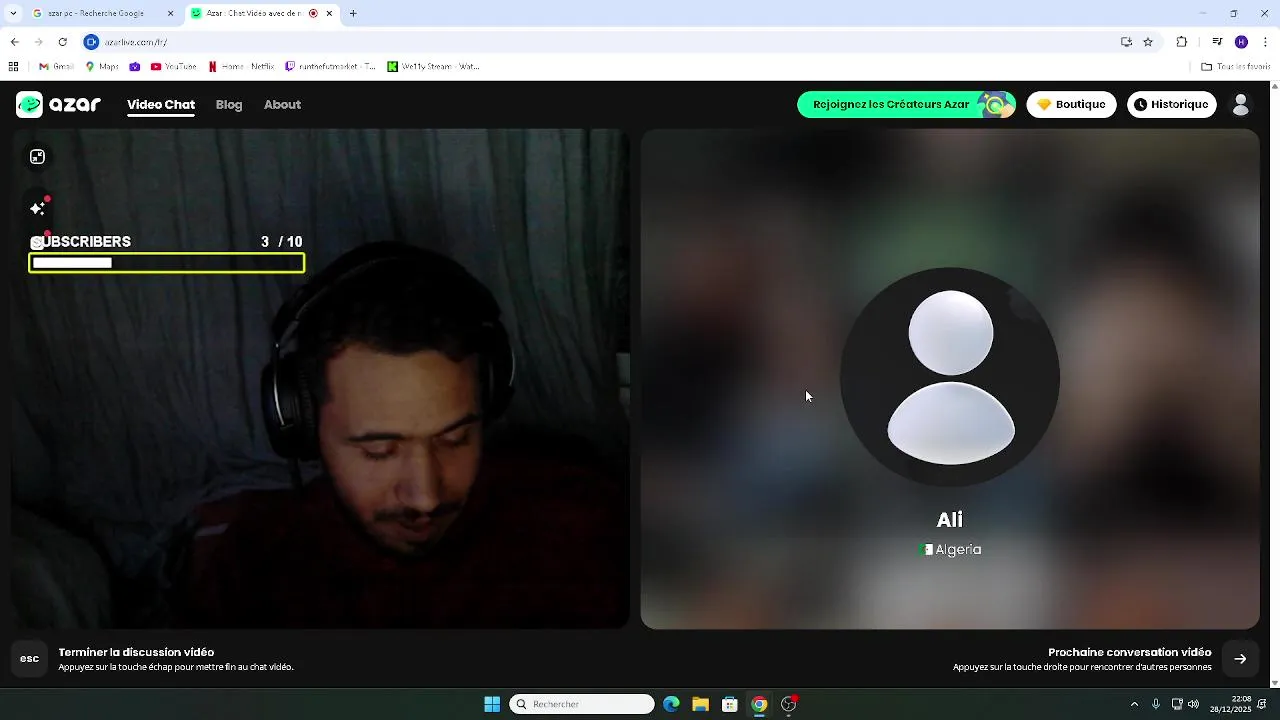Open the Historique button
The height and width of the screenshot is (720, 1280).
(x=1172, y=104)
